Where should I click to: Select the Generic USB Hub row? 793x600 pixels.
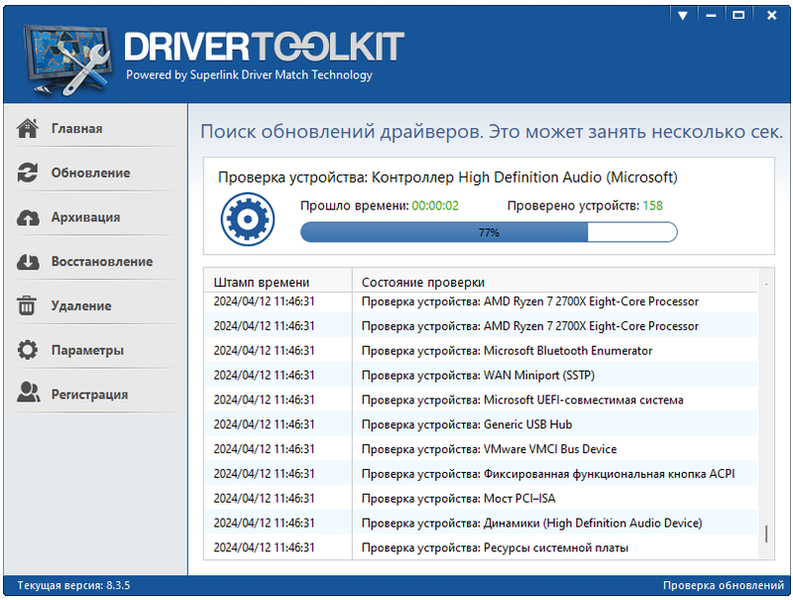[480, 424]
